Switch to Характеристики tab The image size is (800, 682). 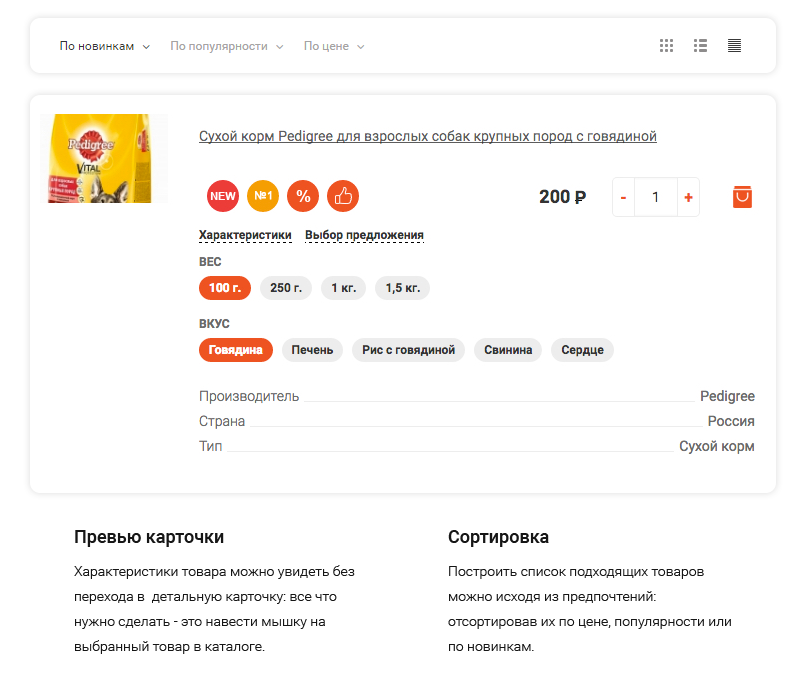(245, 235)
